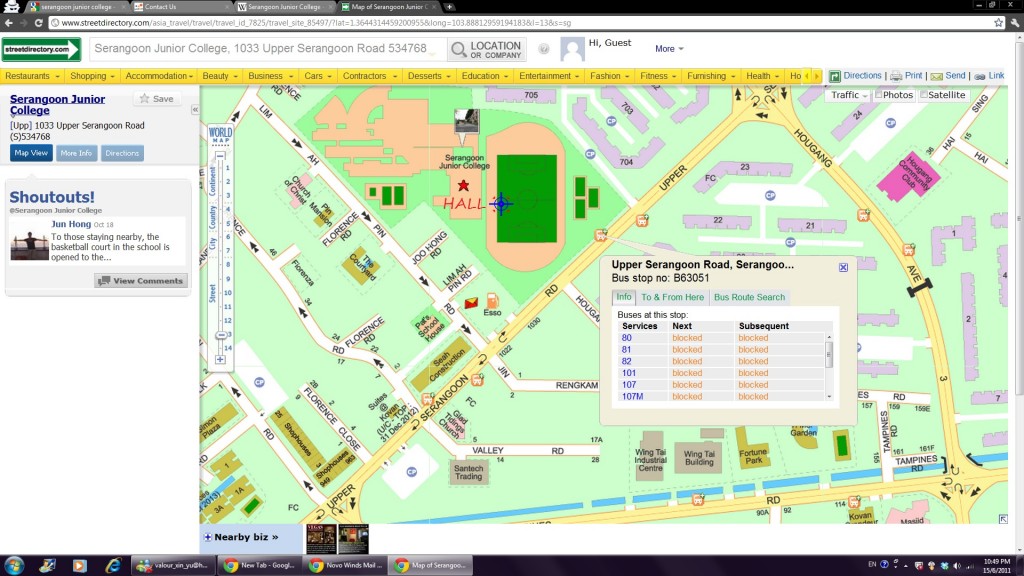This screenshot has height=576, width=1024.
Task: Click the streetdirectory.com logo
Action: point(40,49)
